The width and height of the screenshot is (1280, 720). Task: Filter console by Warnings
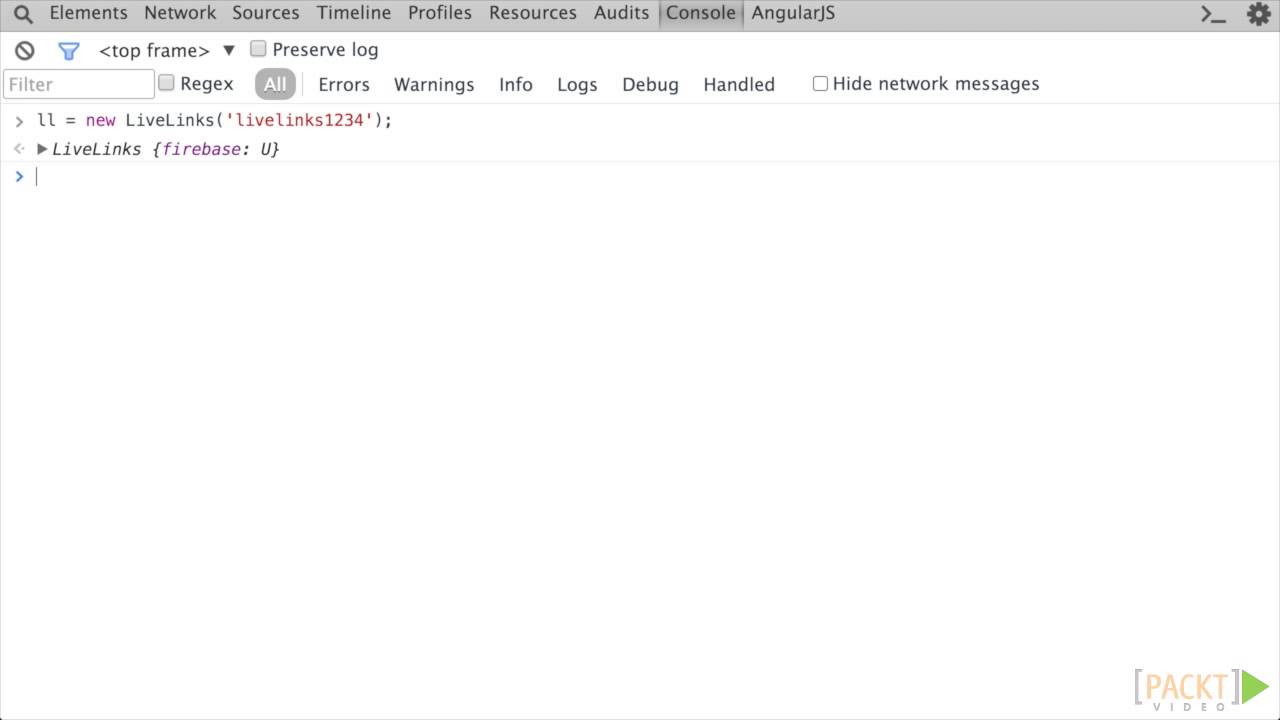[434, 85]
